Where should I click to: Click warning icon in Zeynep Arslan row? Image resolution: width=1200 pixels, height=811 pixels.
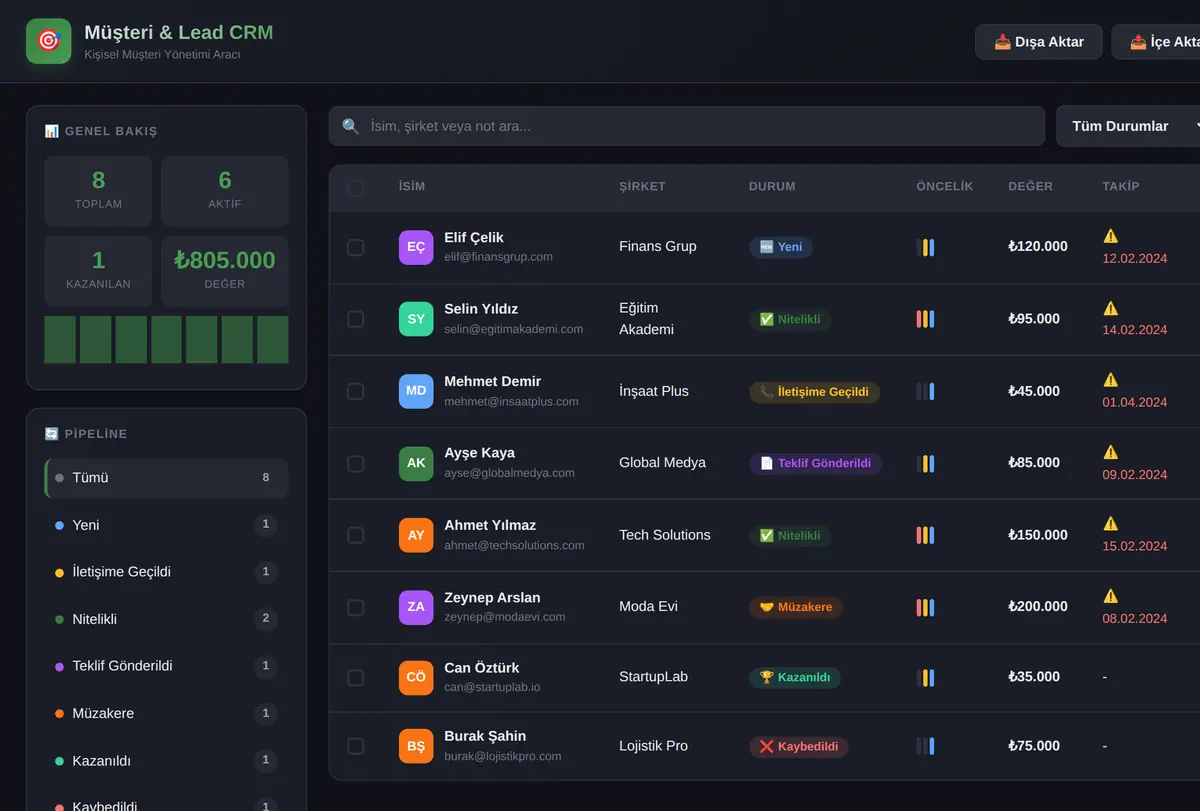(1111, 596)
